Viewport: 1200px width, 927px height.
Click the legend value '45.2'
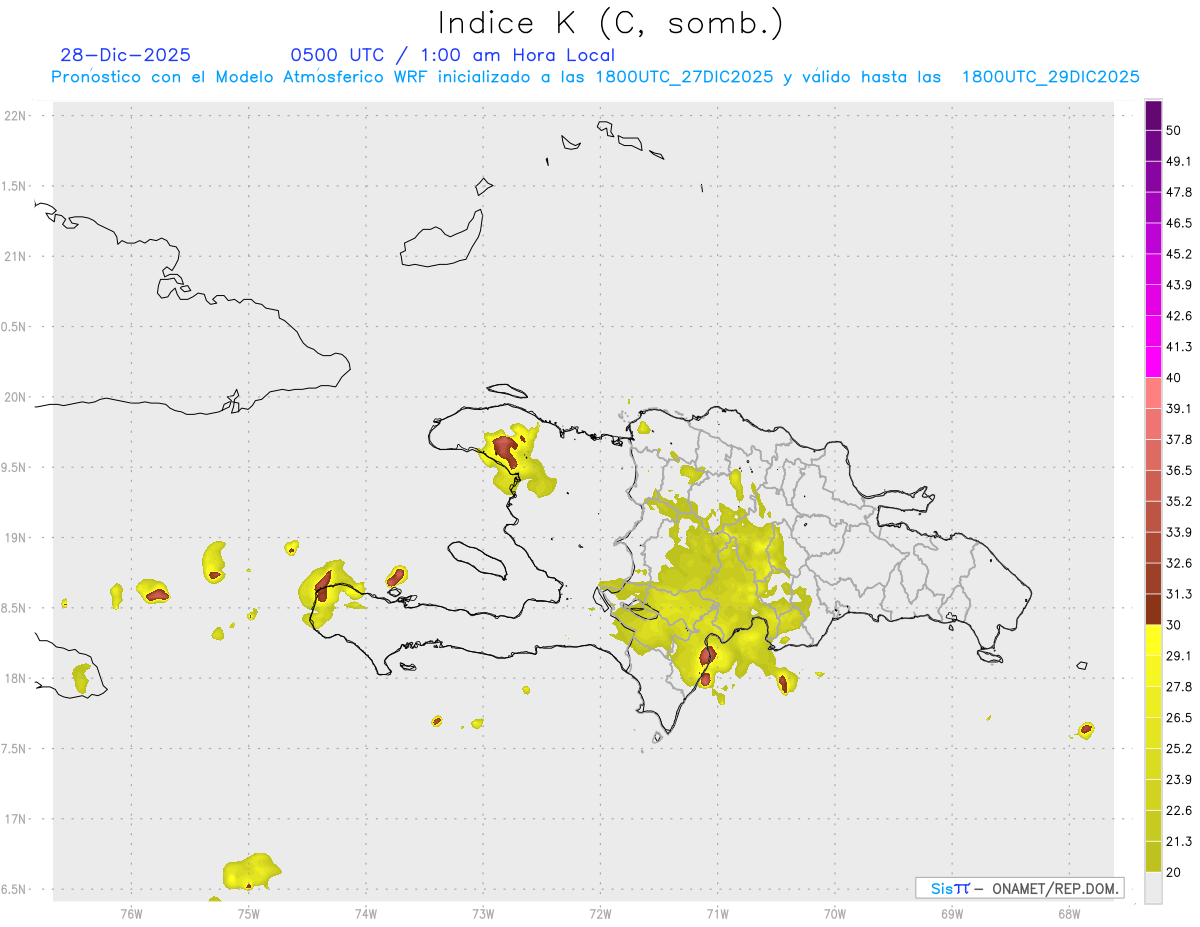pos(1179,254)
